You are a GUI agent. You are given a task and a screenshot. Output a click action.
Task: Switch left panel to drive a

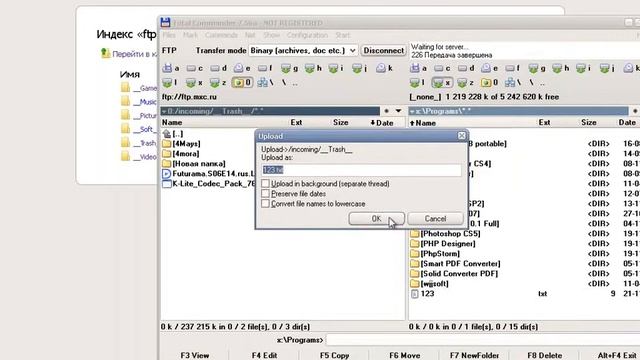click(x=171, y=68)
